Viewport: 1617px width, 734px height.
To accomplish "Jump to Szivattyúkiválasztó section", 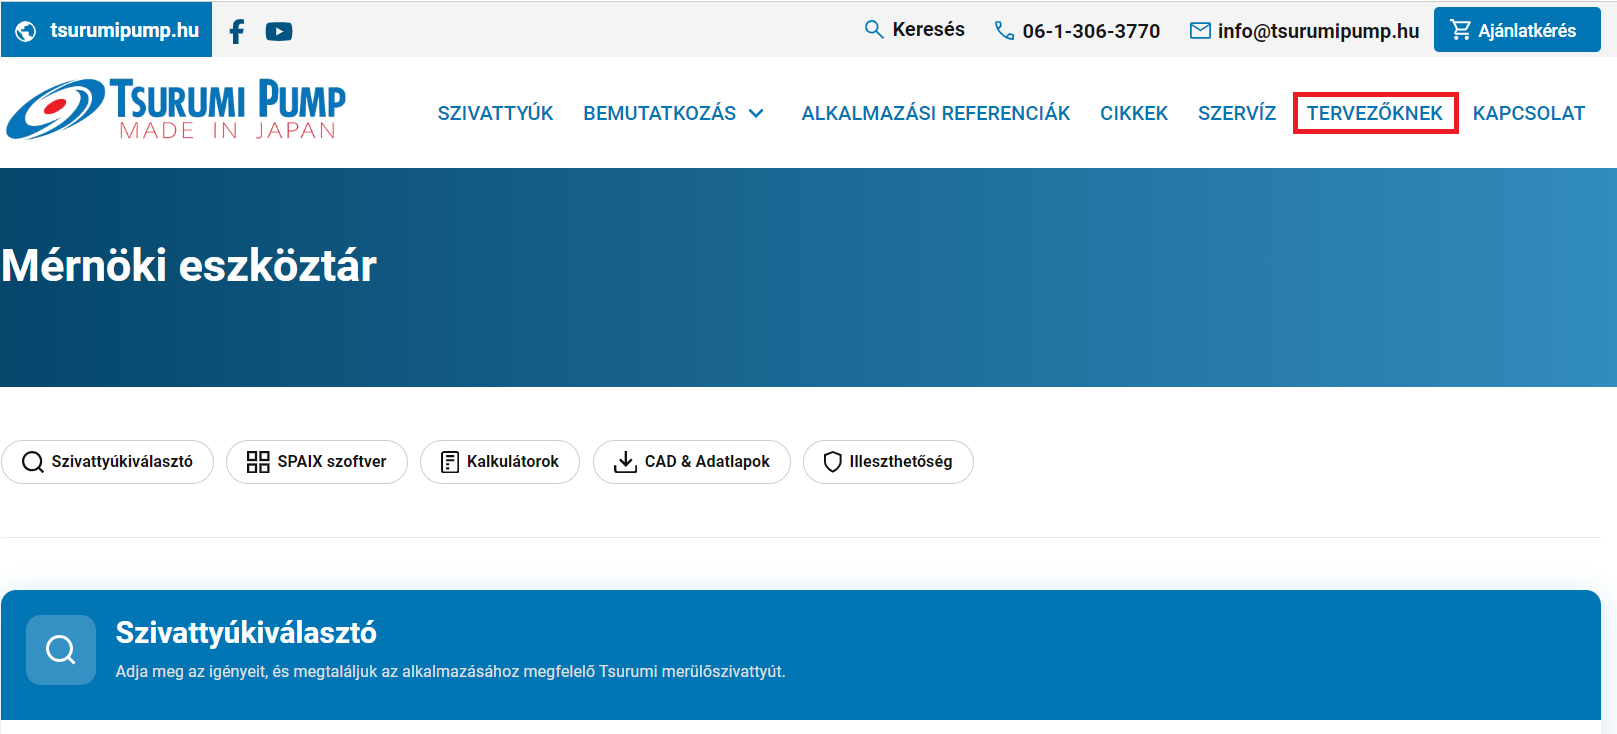I will (x=108, y=462).
